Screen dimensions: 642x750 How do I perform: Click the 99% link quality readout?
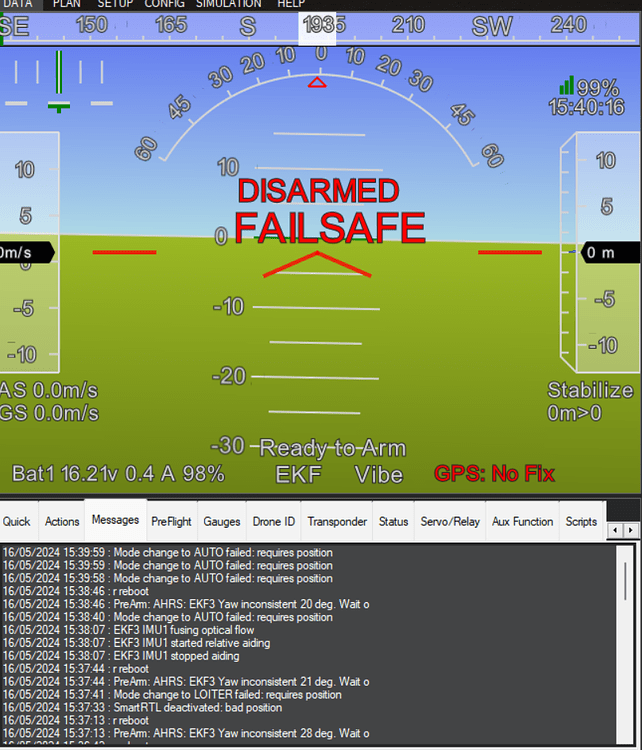(x=598, y=88)
